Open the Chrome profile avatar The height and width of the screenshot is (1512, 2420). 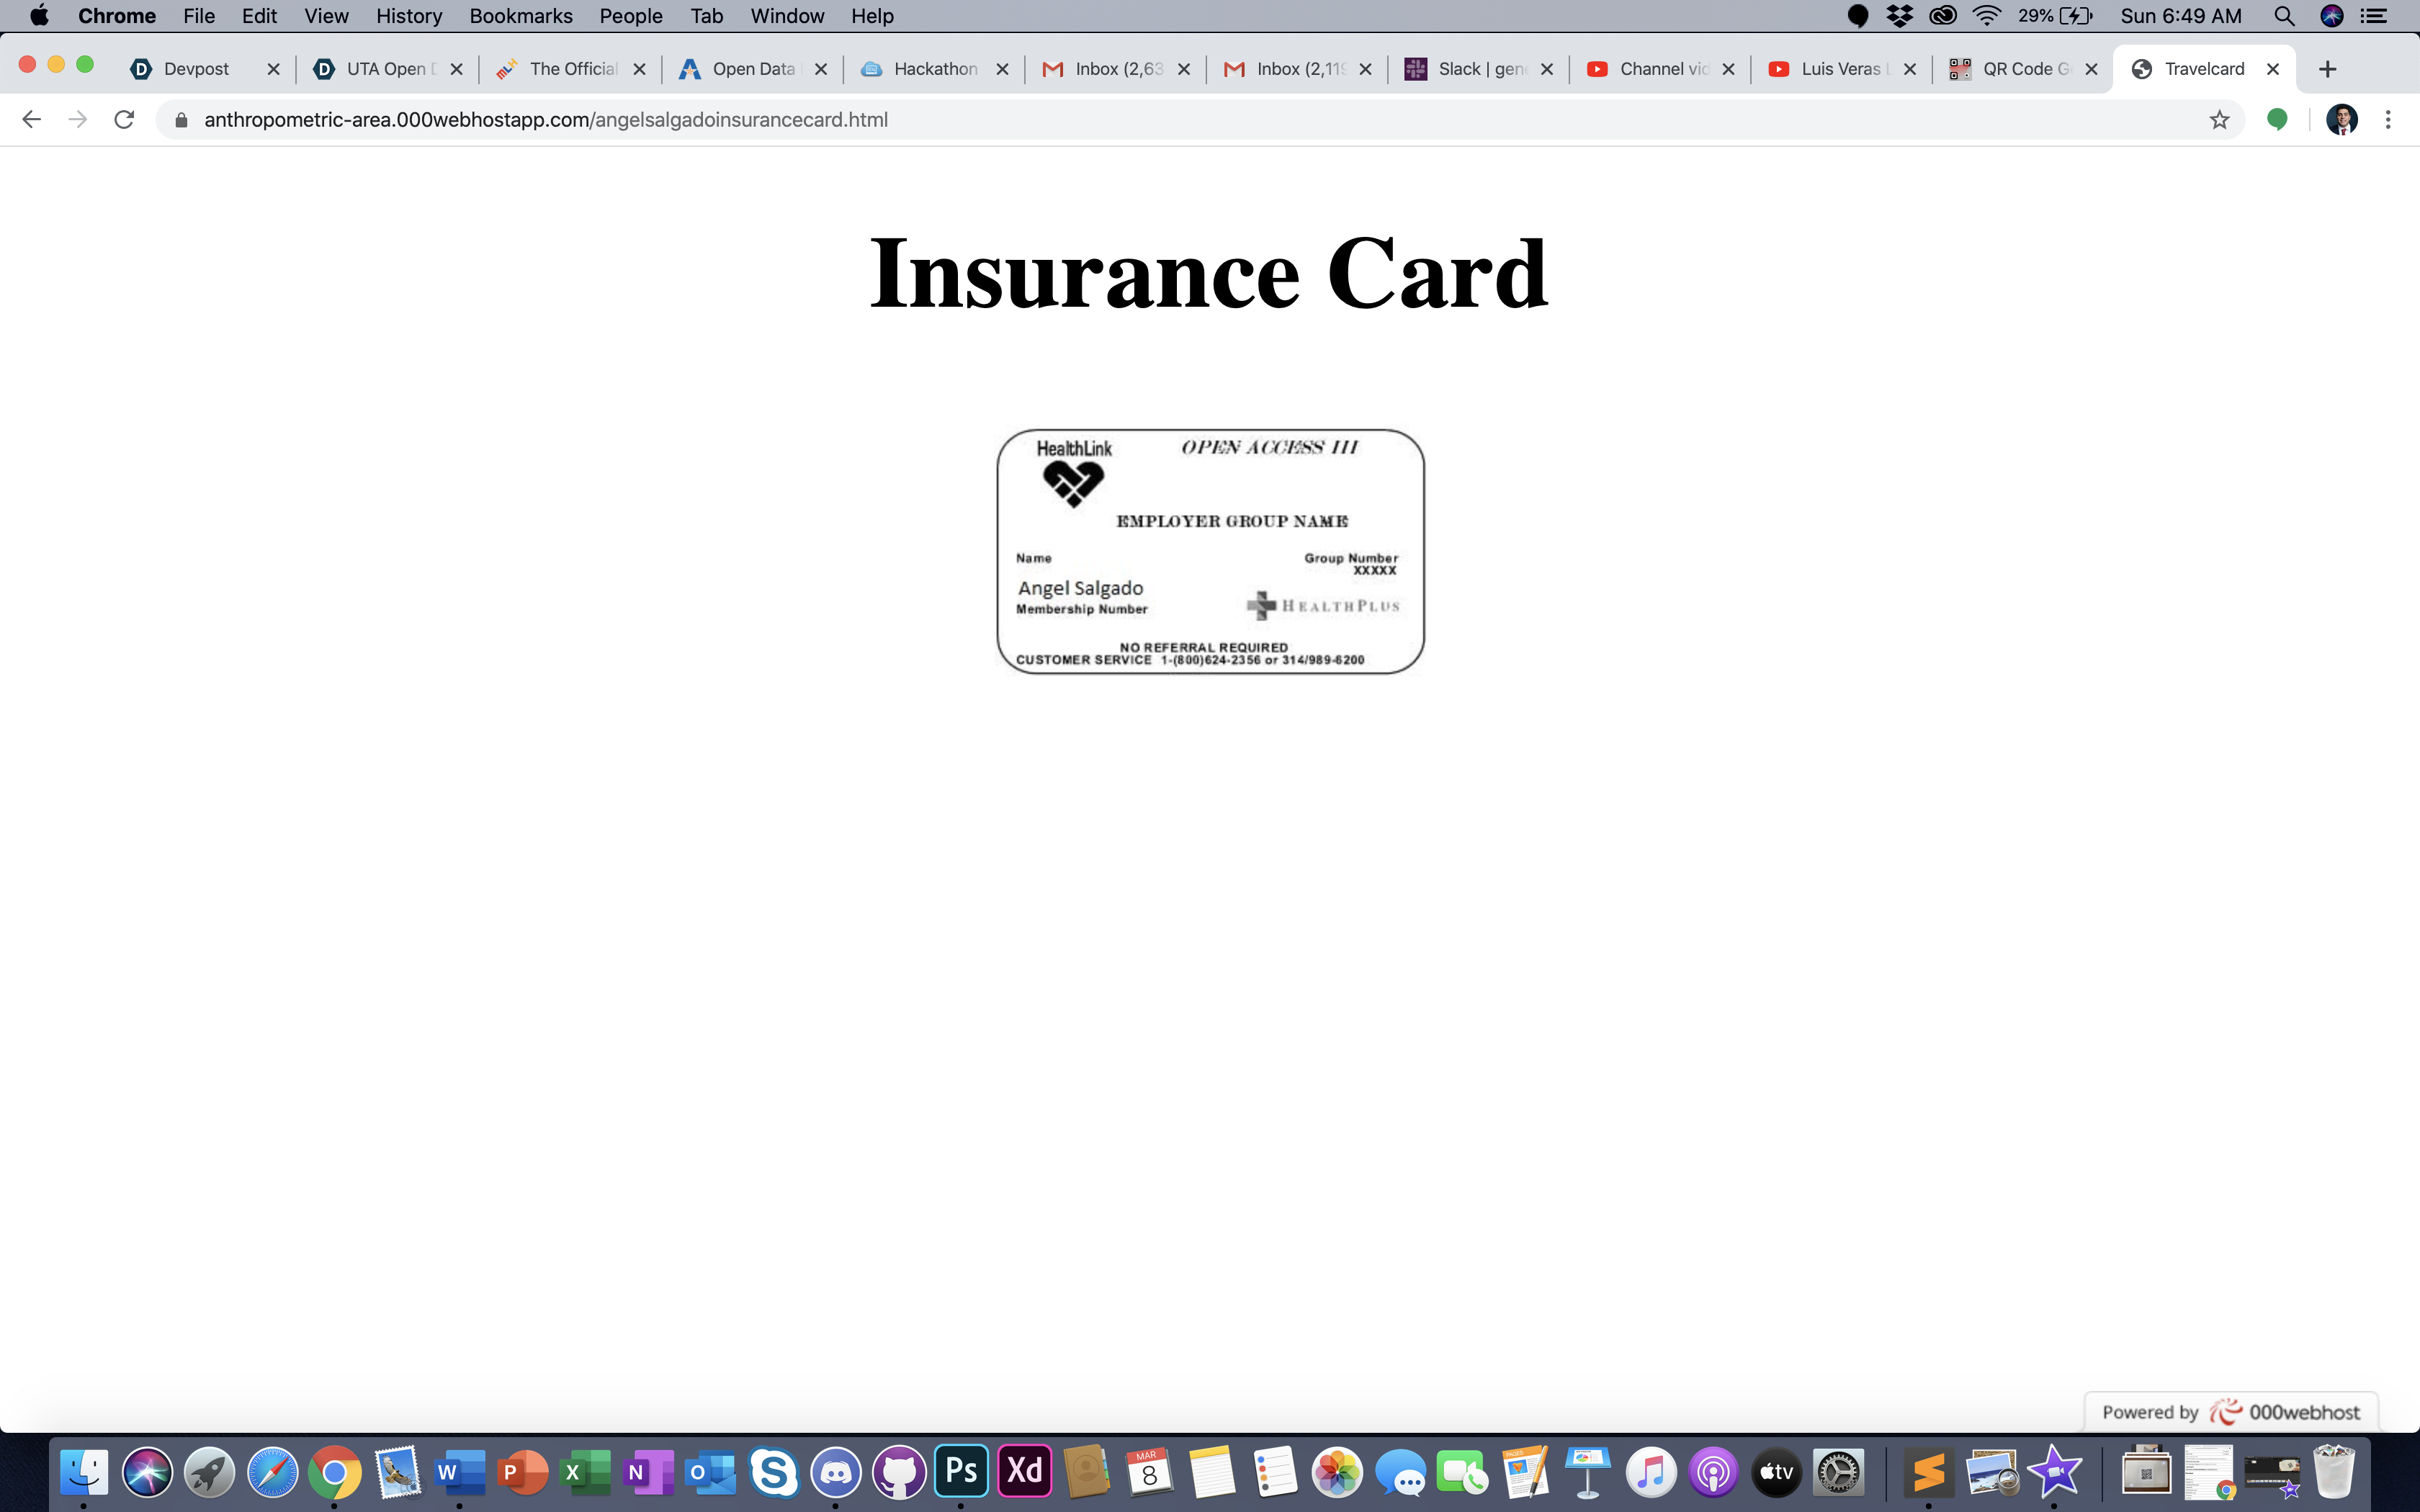[2341, 120]
